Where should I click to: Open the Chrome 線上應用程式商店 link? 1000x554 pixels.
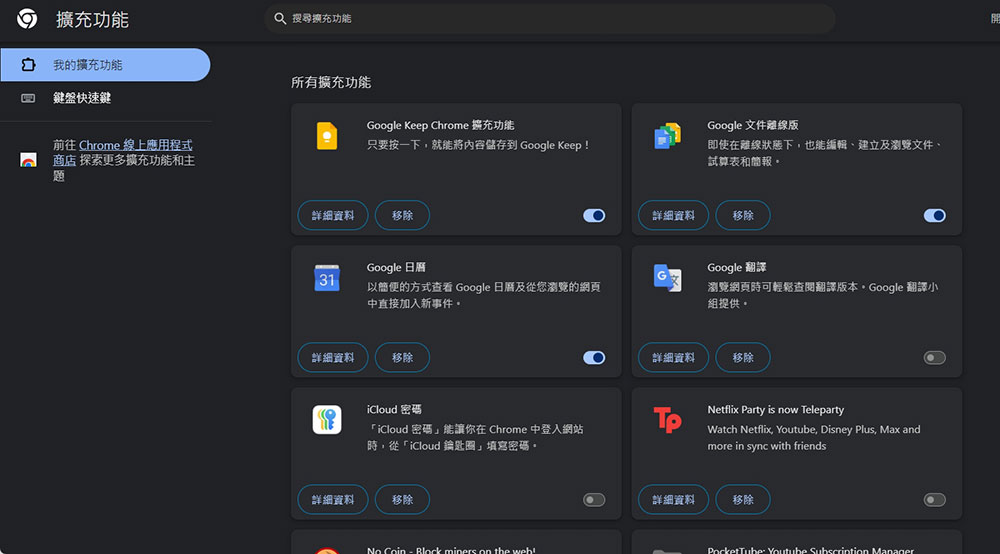pos(122,152)
